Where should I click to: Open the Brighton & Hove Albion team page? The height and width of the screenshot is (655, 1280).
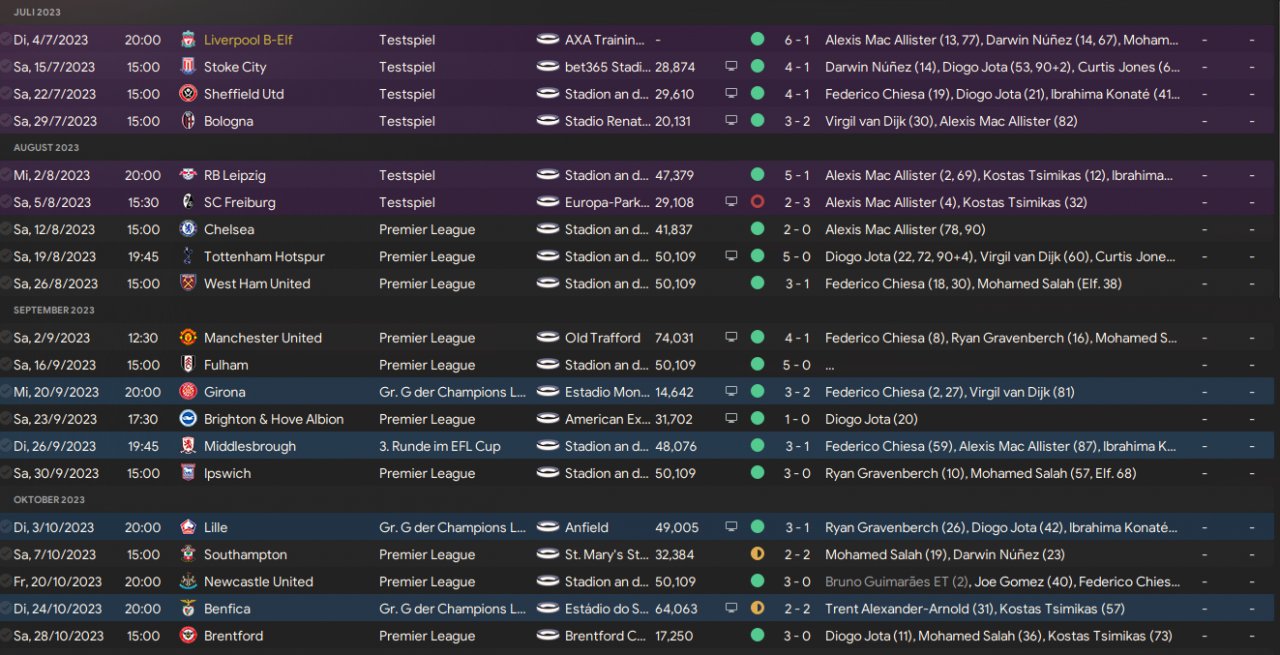(x=273, y=419)
